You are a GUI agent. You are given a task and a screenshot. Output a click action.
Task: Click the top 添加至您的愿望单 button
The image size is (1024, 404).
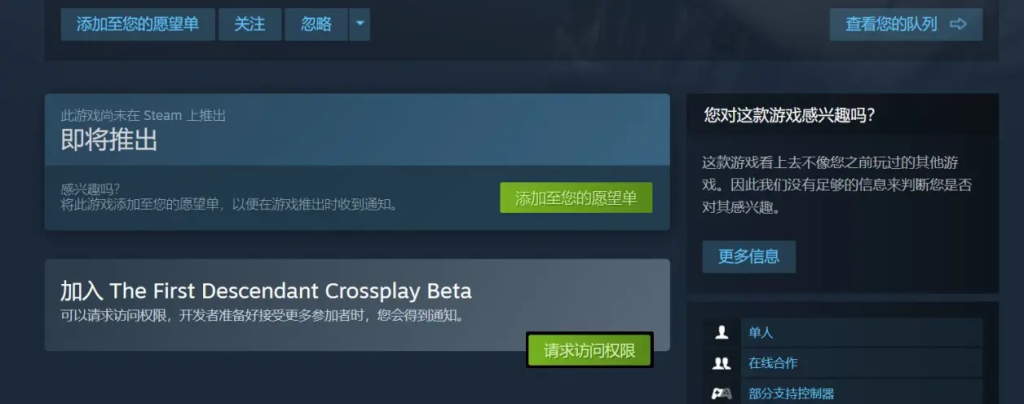[138, 24]
